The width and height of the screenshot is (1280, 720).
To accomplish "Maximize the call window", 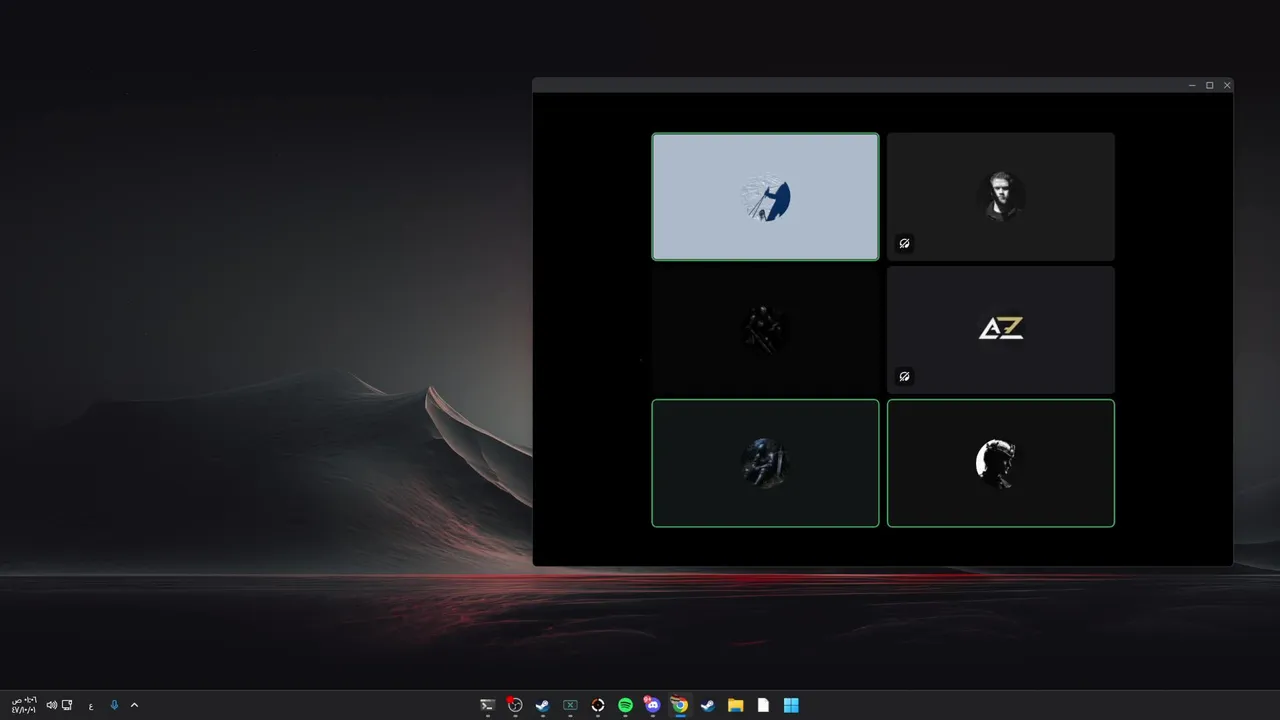I will (x=1209, y=85).
